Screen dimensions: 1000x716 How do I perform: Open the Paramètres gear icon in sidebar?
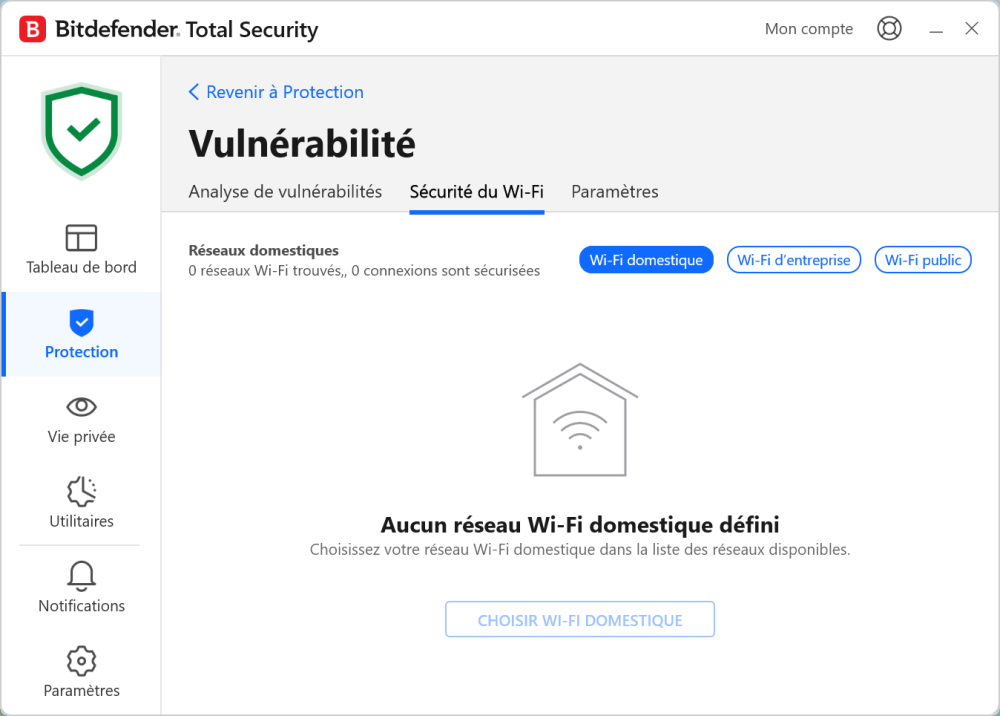[x=81, y=661]
